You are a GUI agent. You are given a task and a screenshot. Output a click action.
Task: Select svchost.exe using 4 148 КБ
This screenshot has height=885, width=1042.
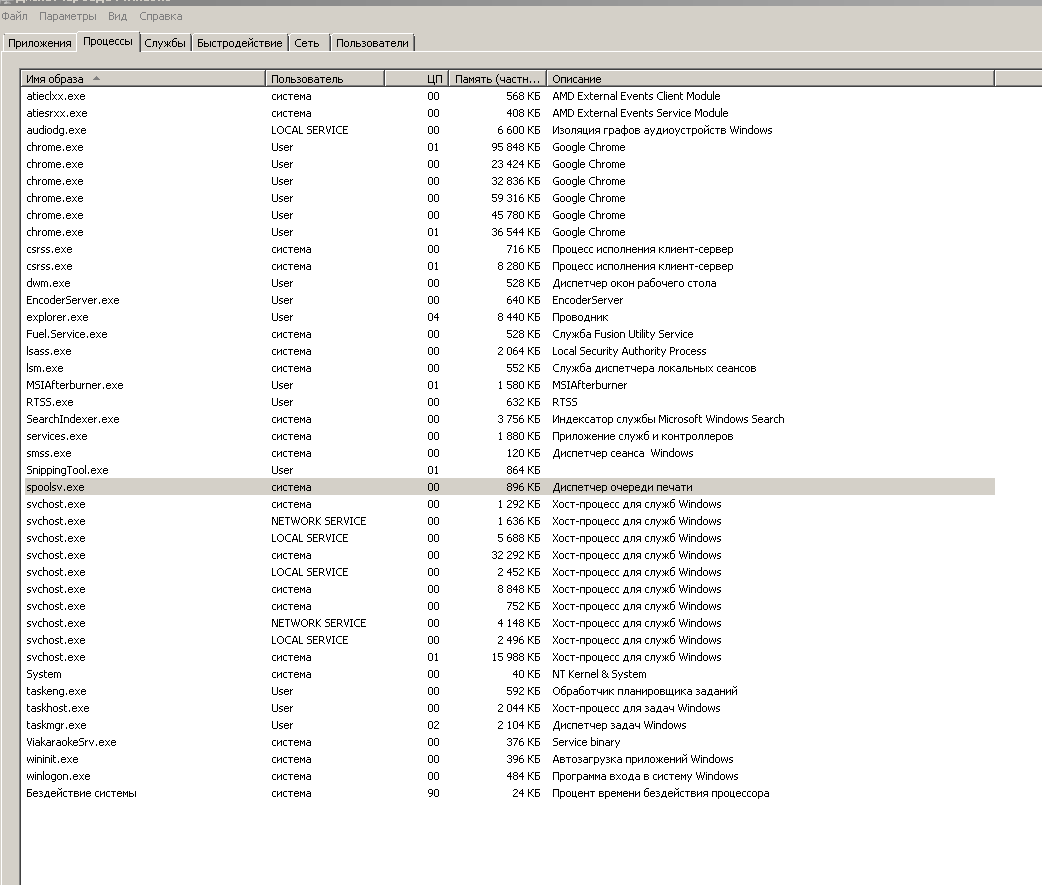click(x=510, y=624)
